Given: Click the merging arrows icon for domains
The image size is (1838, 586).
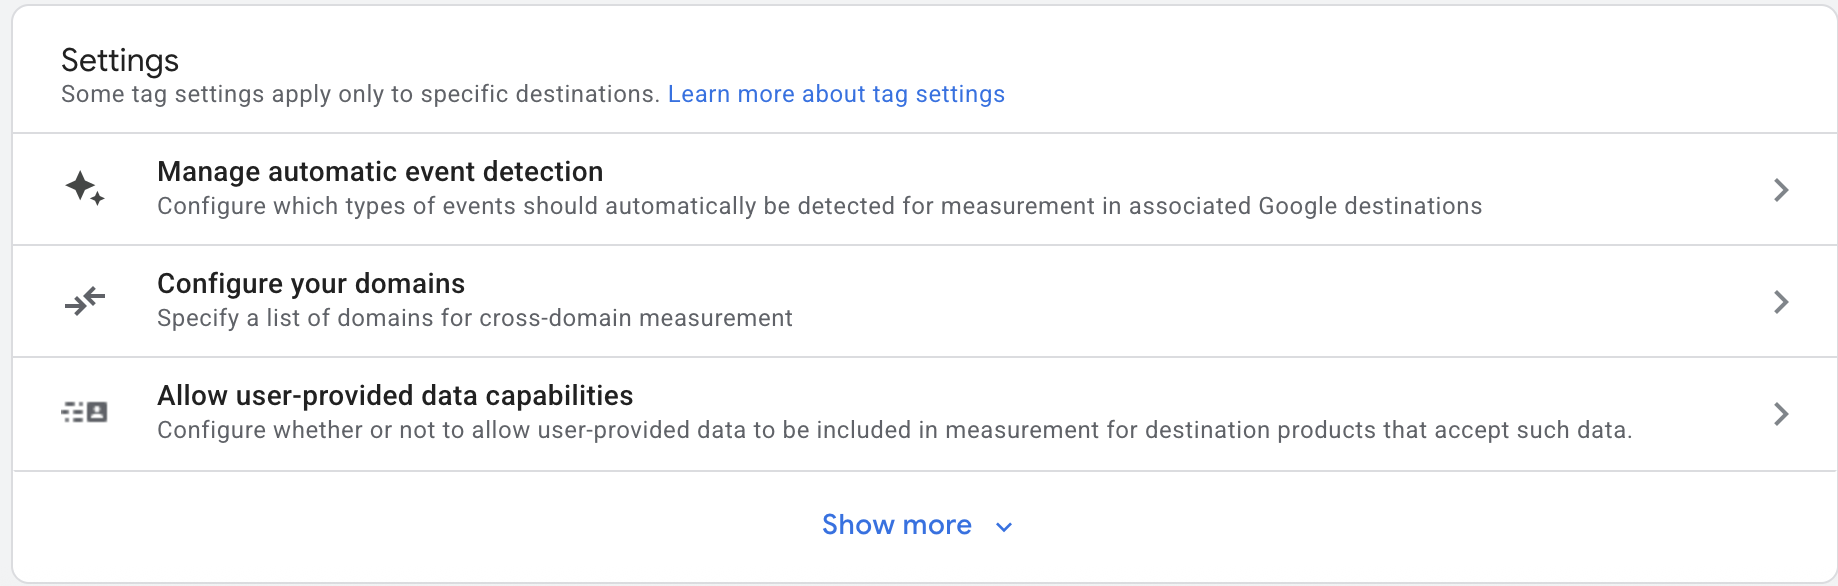Looking at the screenshot, I should point(85,300).
